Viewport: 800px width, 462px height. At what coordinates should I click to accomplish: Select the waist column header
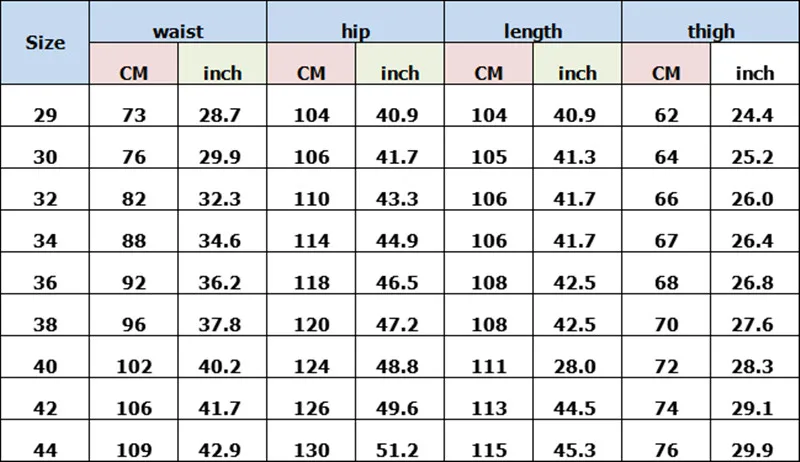(178, 22)
